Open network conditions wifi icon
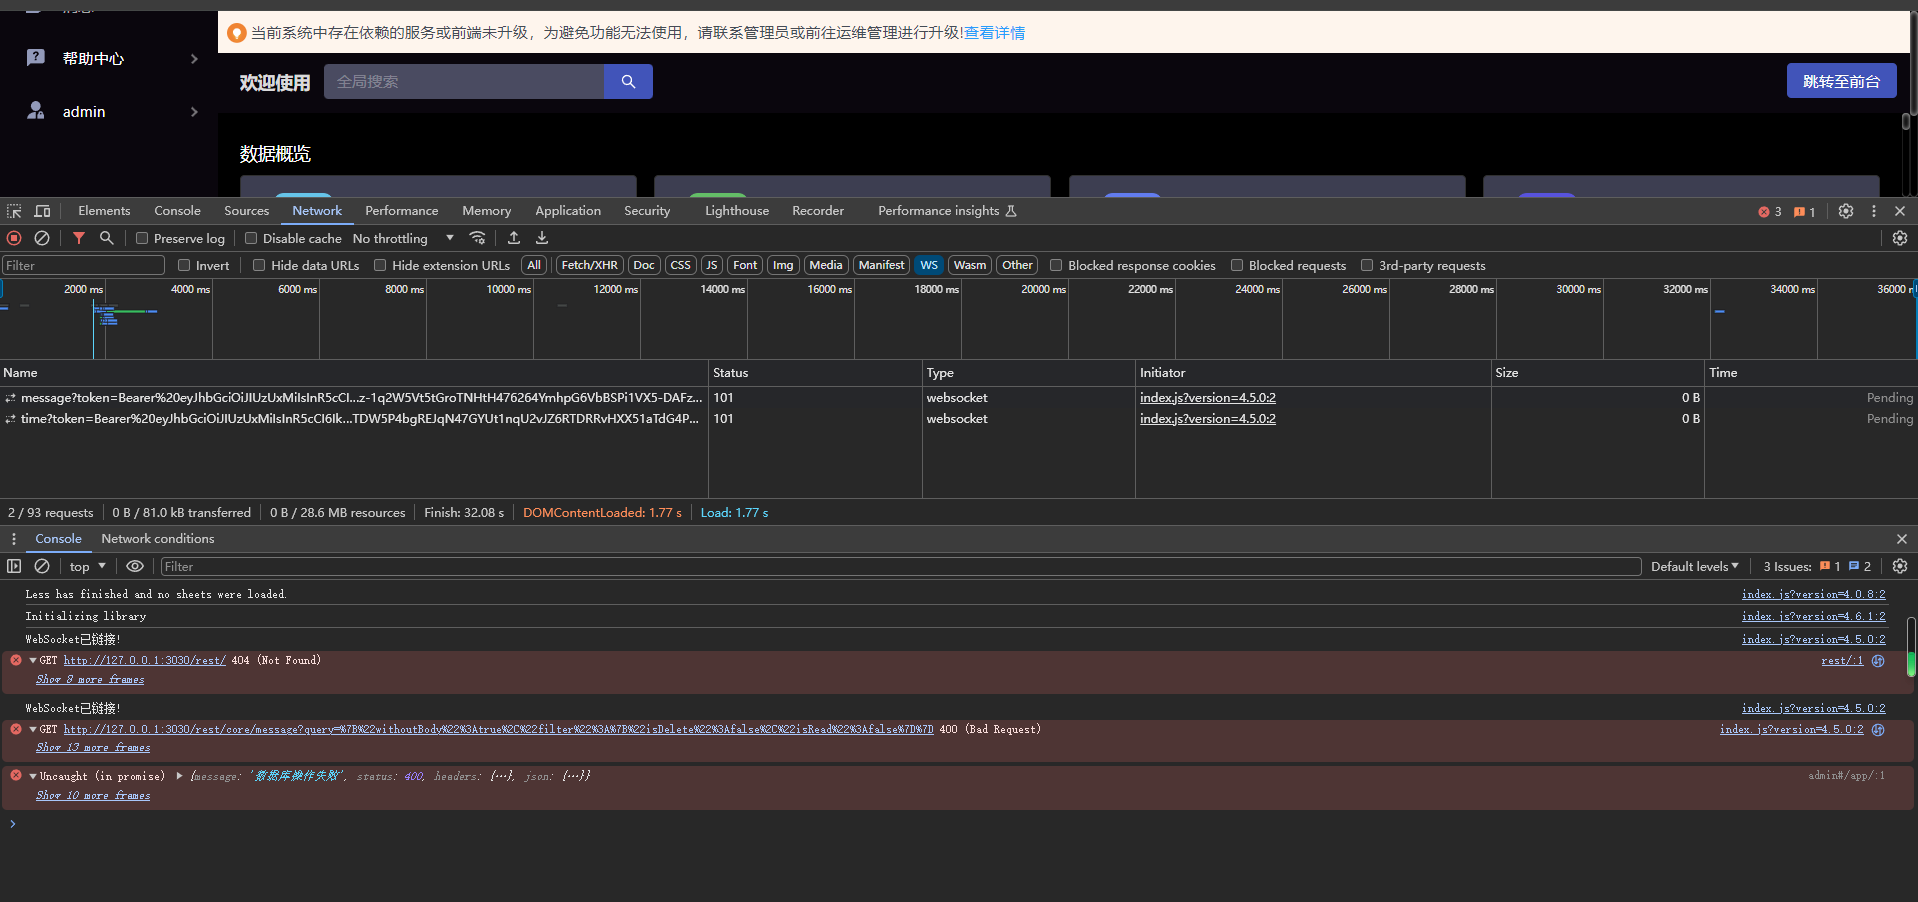The image size is (1918, 902). [478, 238]
